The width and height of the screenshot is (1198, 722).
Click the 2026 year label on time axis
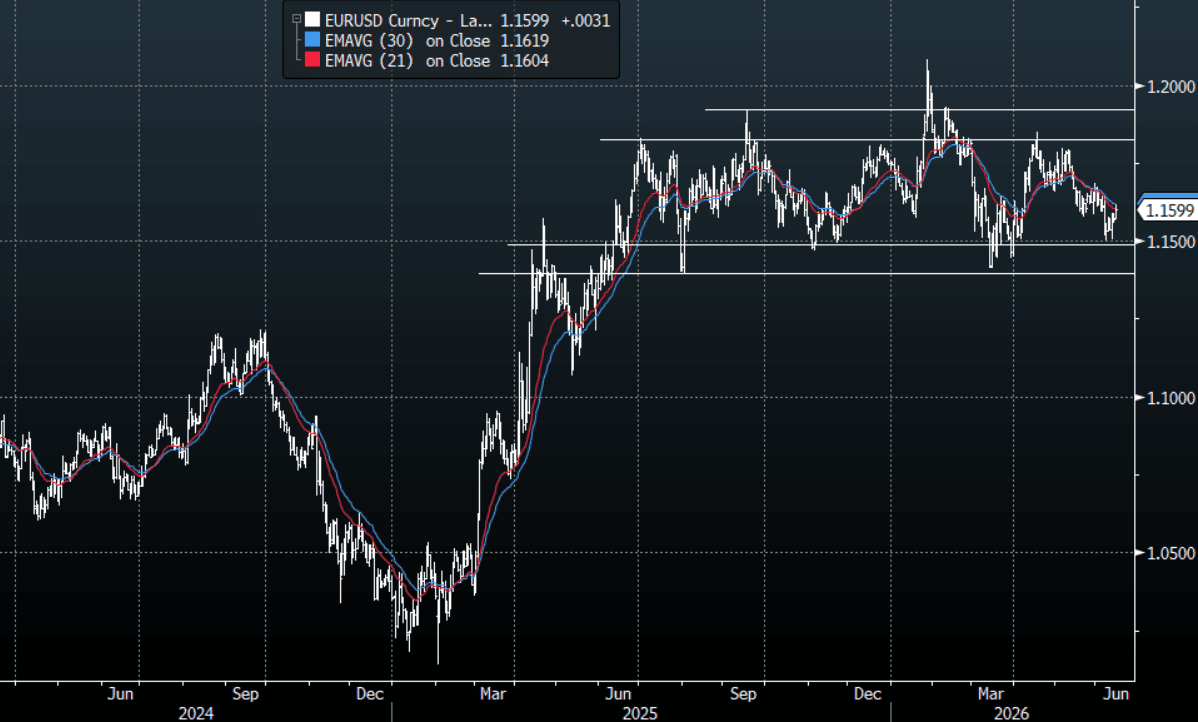1011,714
